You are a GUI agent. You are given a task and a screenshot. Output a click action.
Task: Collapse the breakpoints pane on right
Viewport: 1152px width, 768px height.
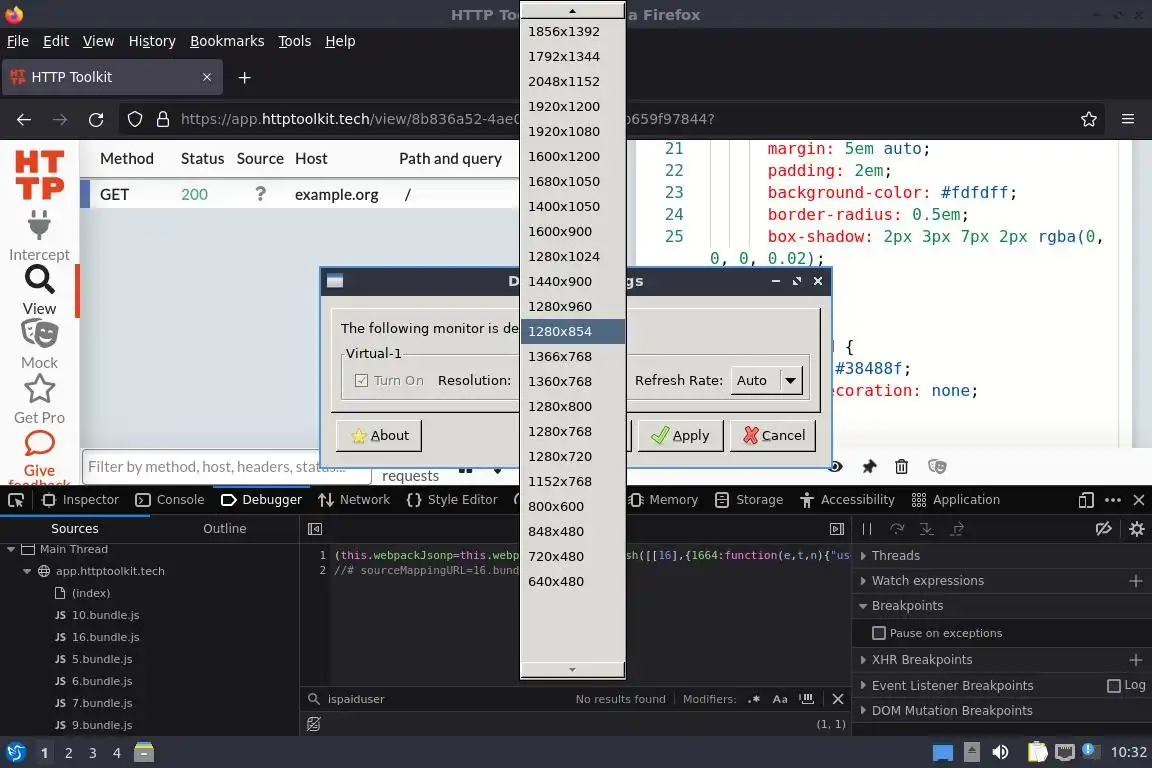837,528
